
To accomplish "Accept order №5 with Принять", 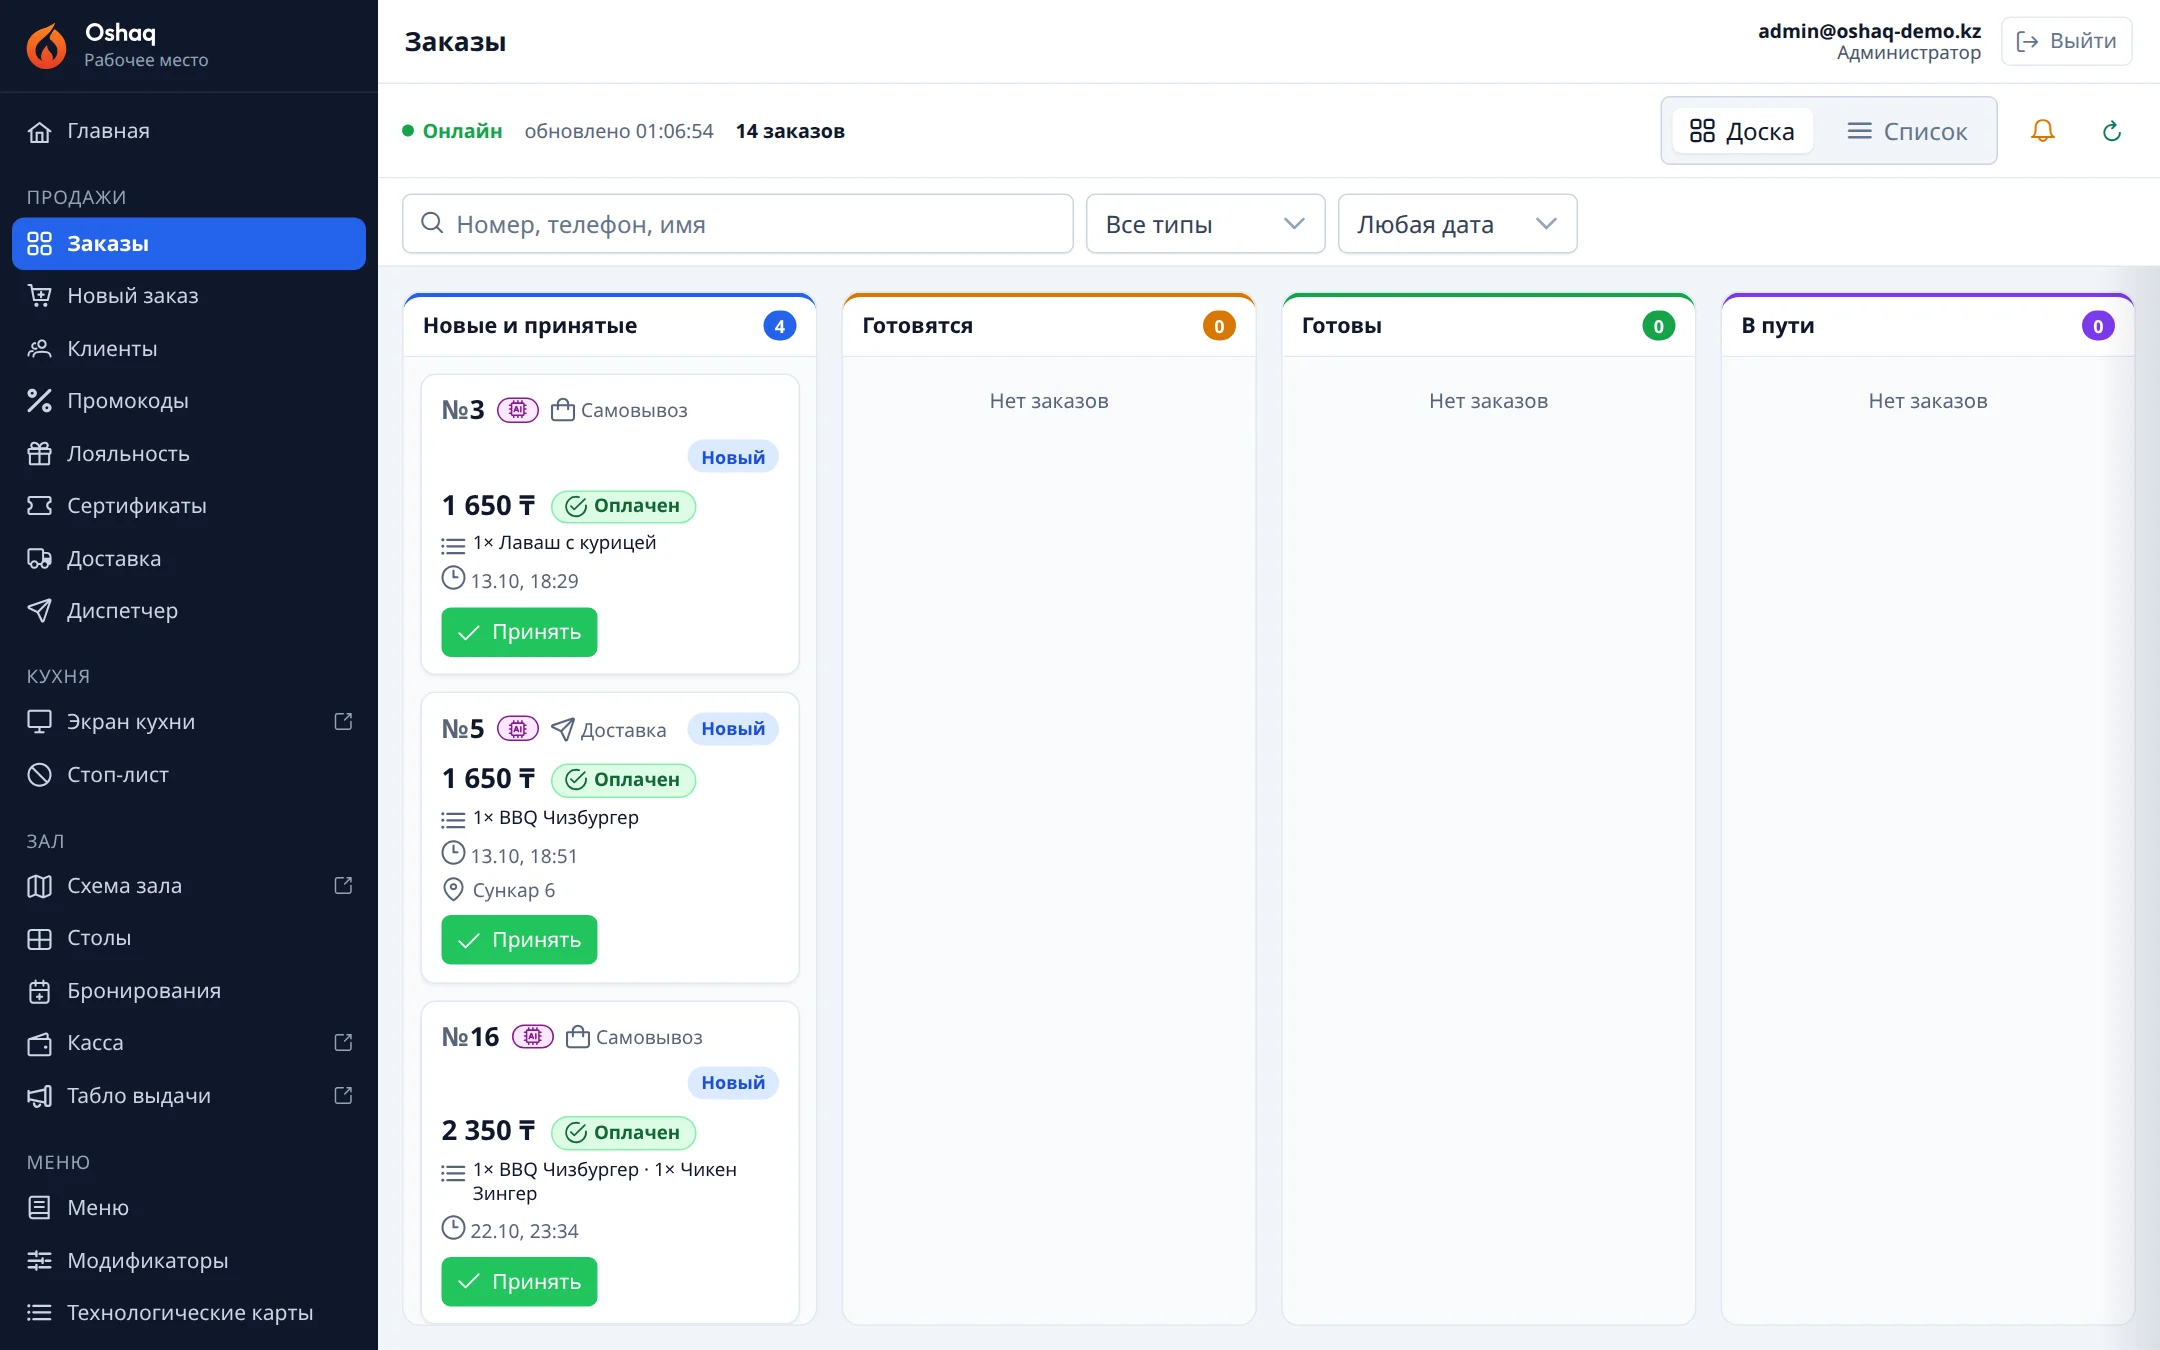I will pyautogui.click(x=519, y=940).
